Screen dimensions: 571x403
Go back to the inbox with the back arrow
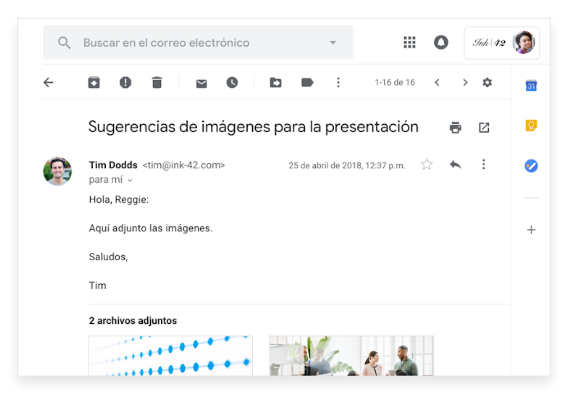[x=48, y=83]
